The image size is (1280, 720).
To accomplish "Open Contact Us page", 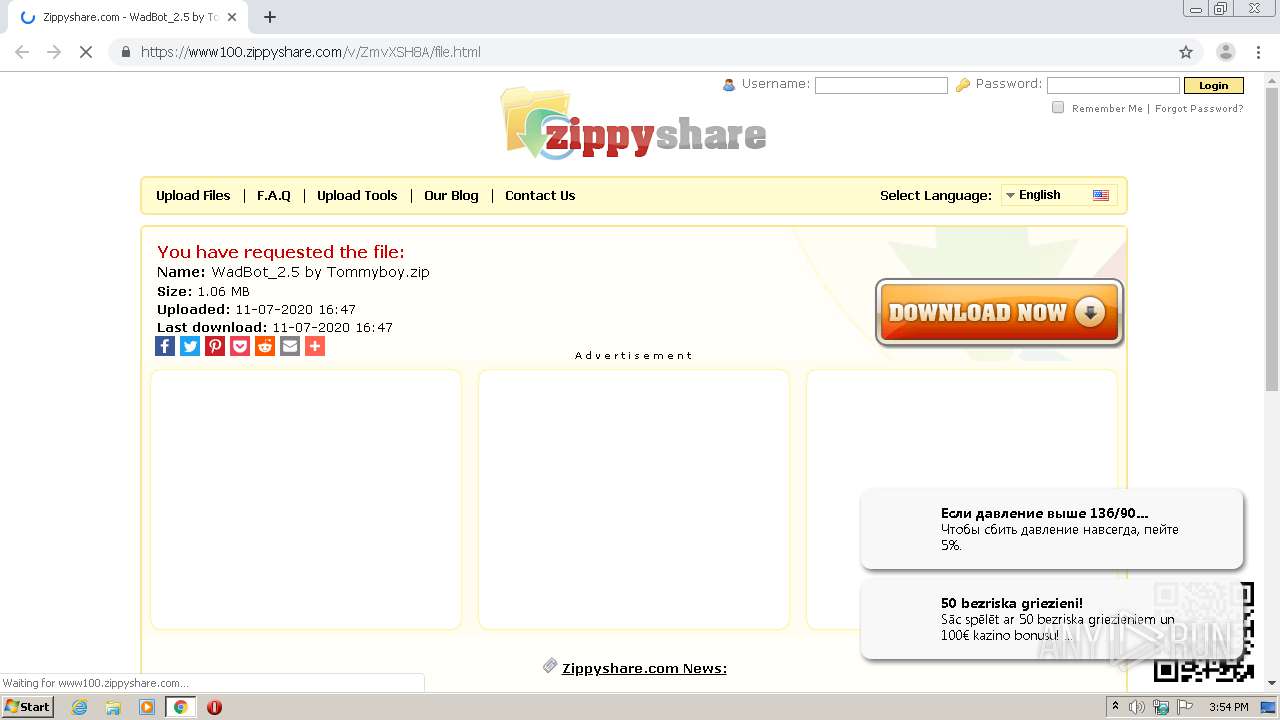I will click(540, 196).
